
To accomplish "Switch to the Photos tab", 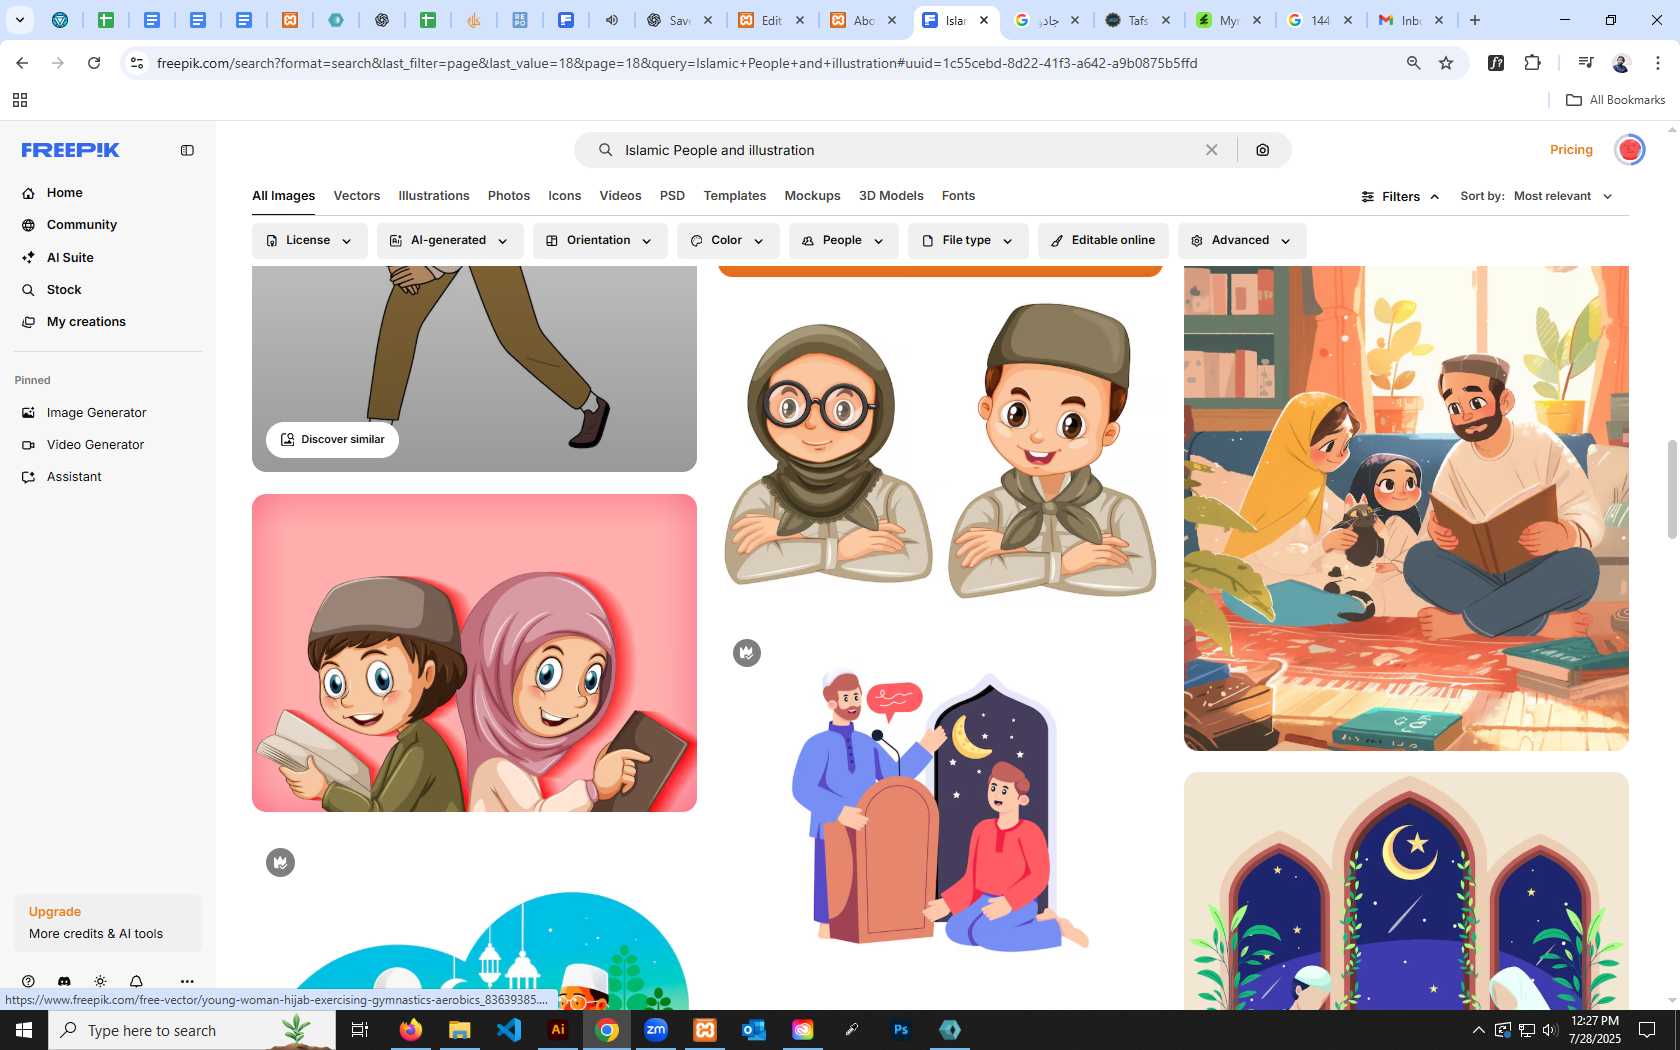I will click(x=509, y=196).
